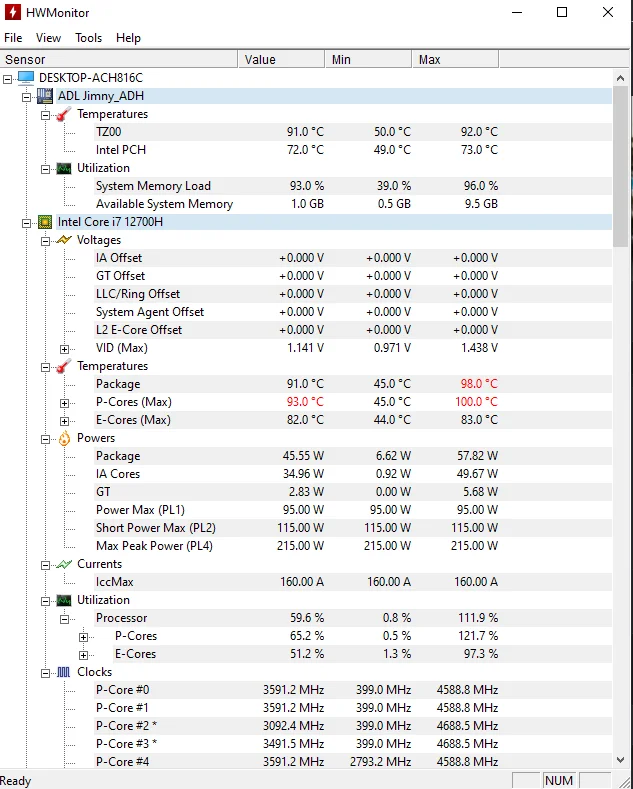
Task: Click the HWMonitor lightning bolt title icon
Action: [13, 13]
